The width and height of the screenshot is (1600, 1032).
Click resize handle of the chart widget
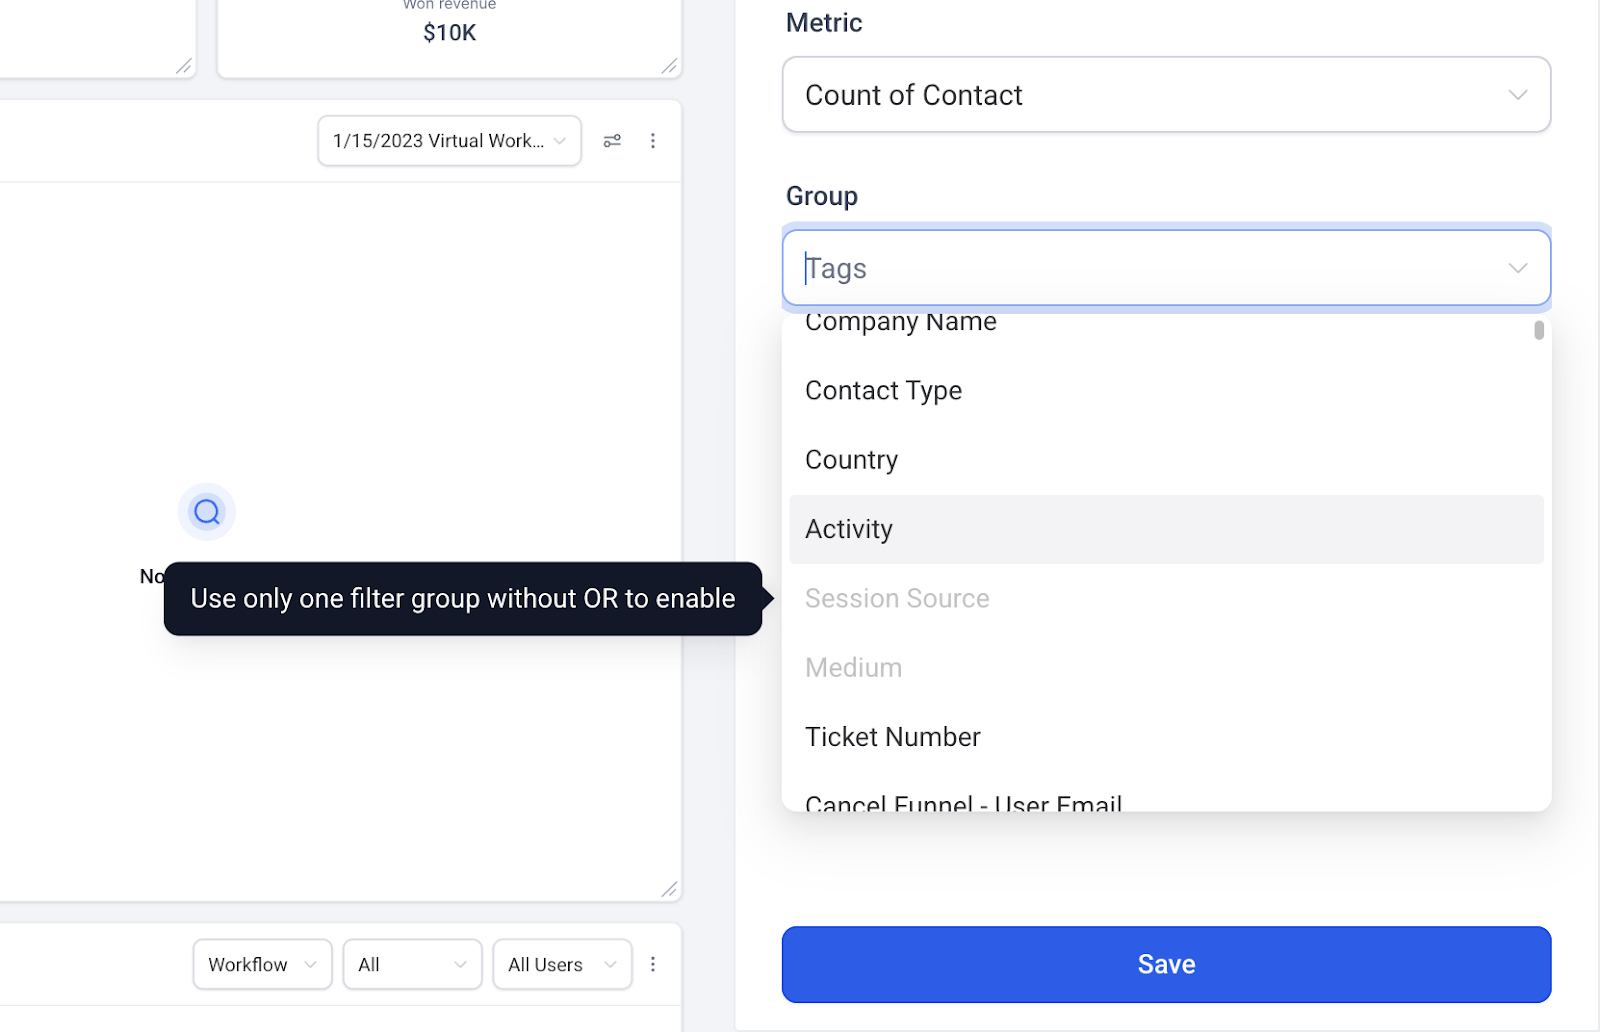[x=670, y=889]
